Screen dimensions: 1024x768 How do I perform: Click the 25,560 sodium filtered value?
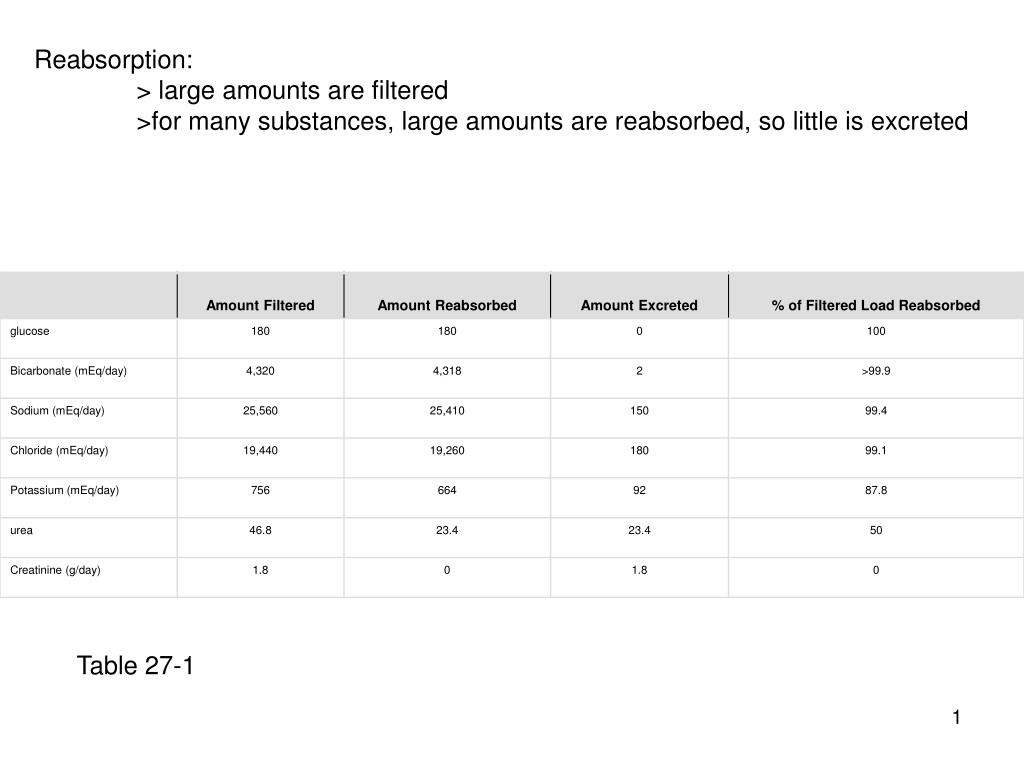pyautogui.click(x=260, y=411)
